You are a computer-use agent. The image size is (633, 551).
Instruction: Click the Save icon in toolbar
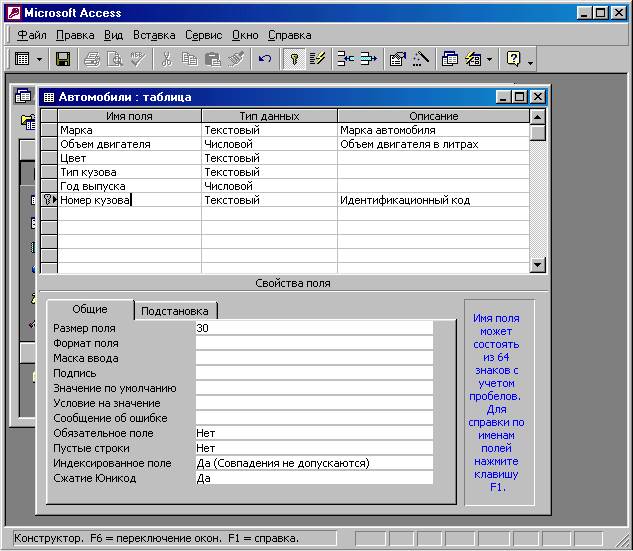63,59
